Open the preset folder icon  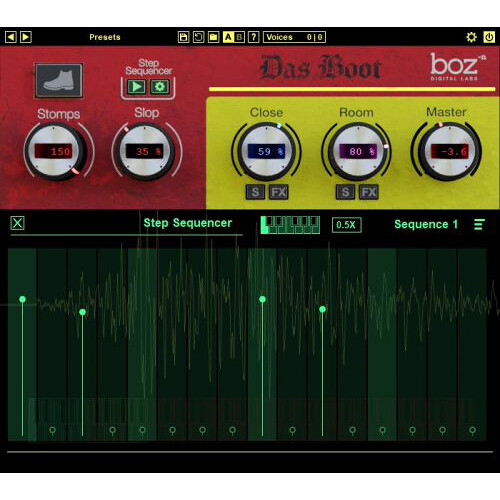[x=213, y=37]
